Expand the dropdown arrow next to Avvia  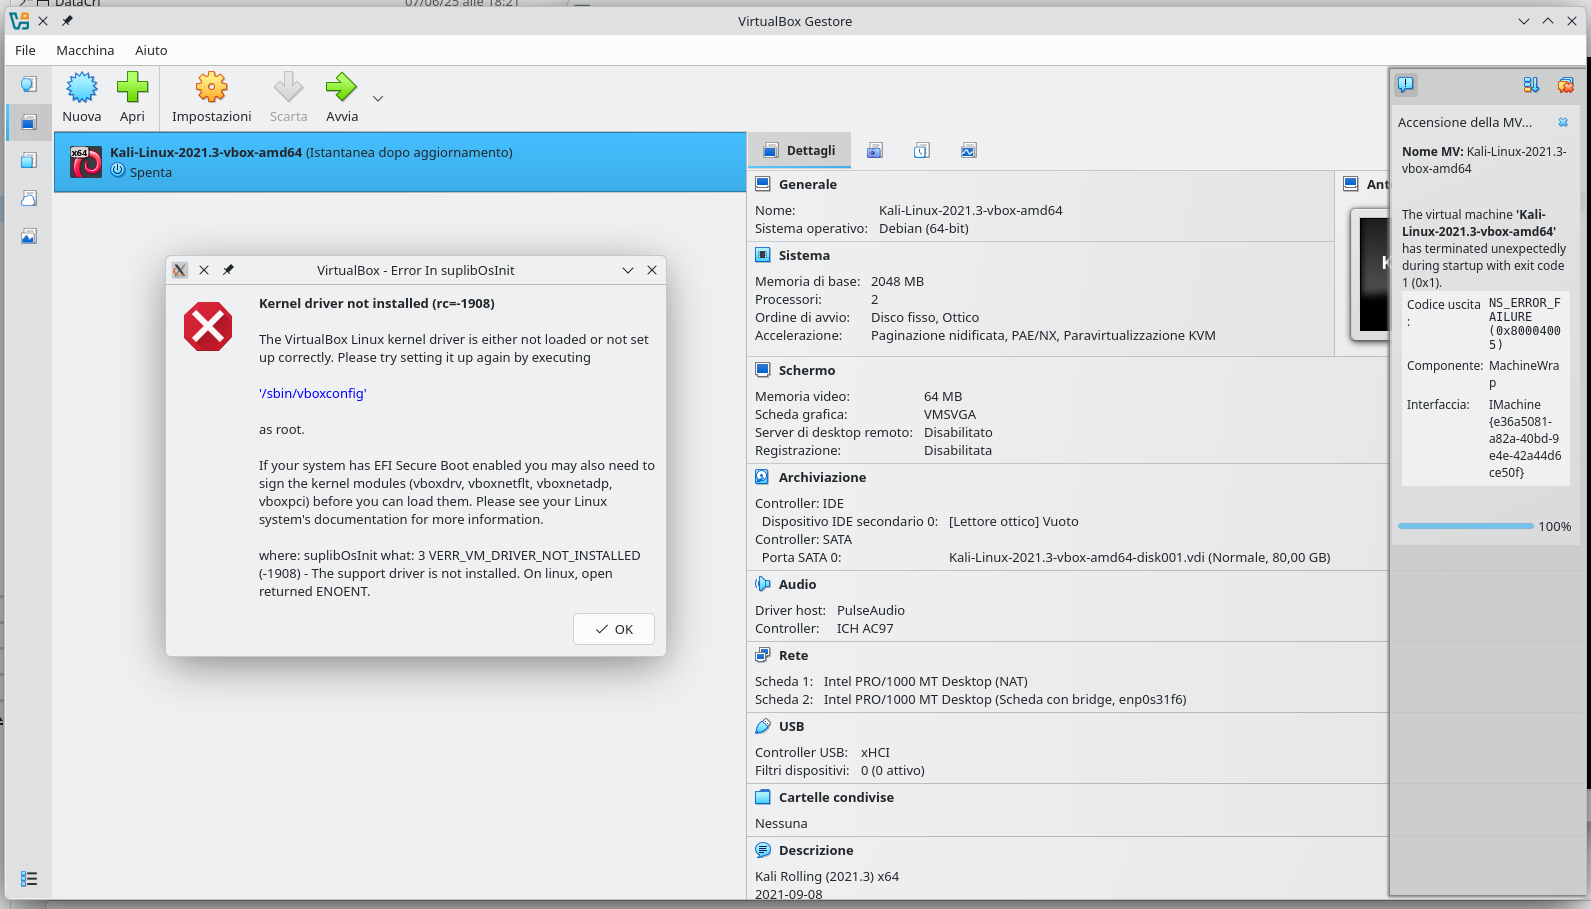click(378, 99)
